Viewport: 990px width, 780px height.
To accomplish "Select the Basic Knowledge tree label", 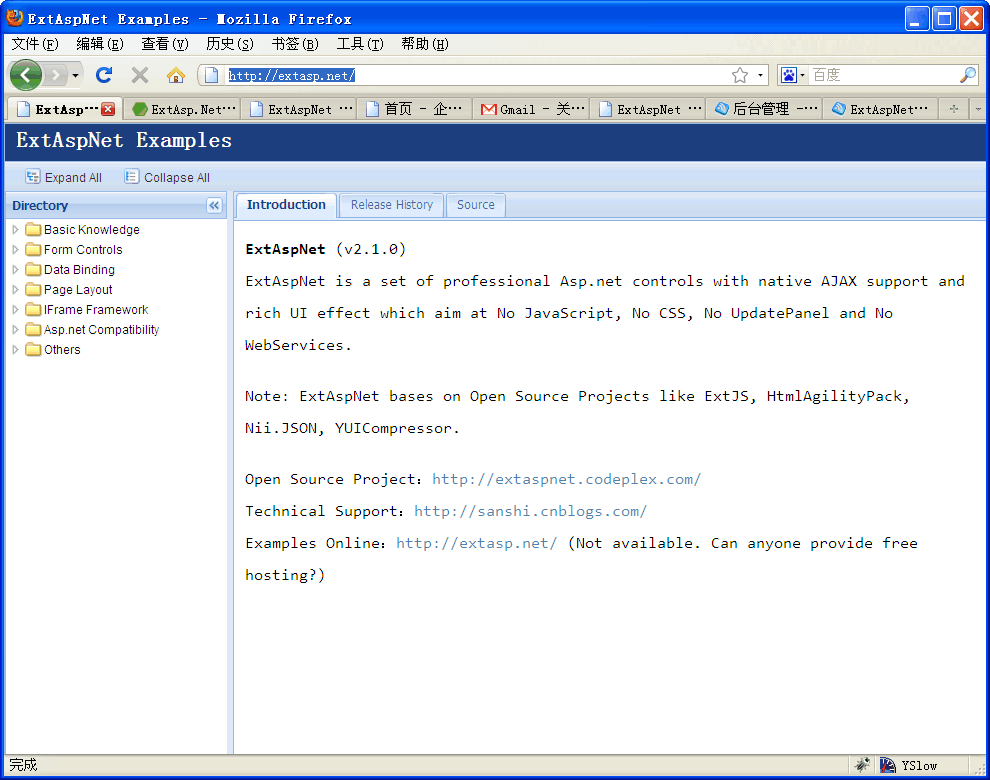I will (x=92, y=230).
